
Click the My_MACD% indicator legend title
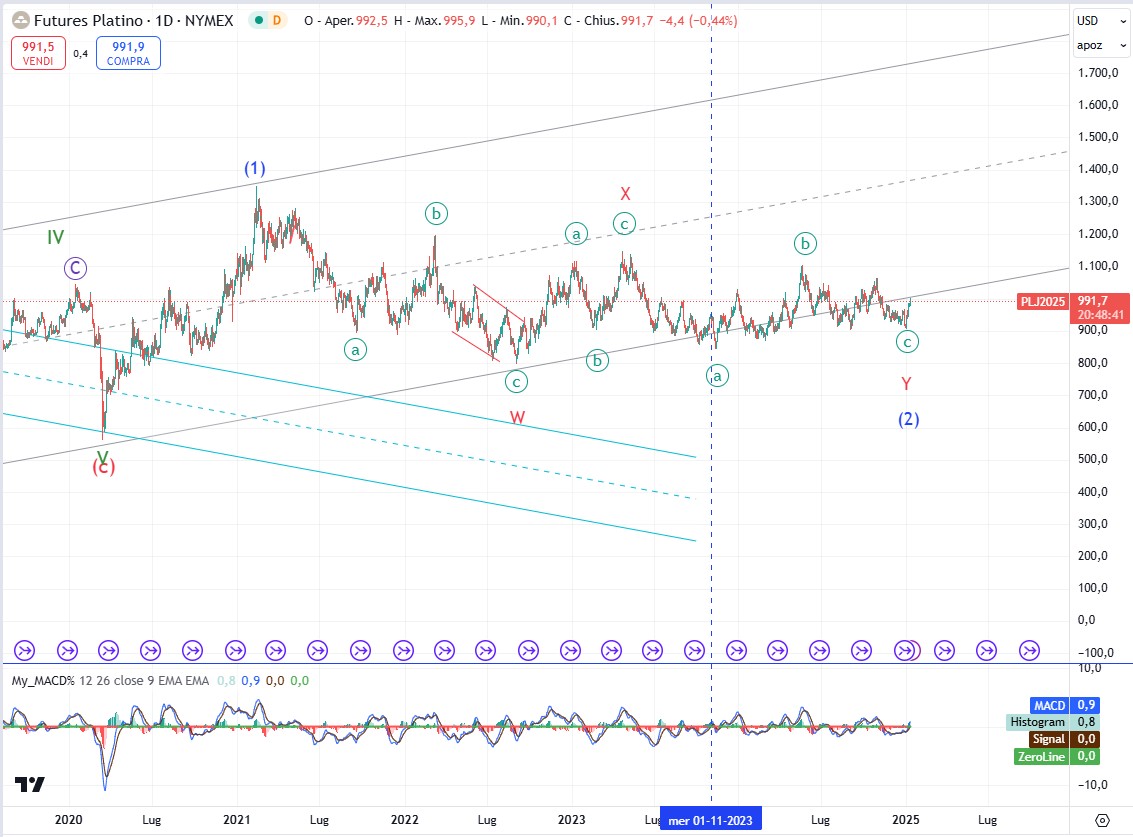[x=43, y=680]
